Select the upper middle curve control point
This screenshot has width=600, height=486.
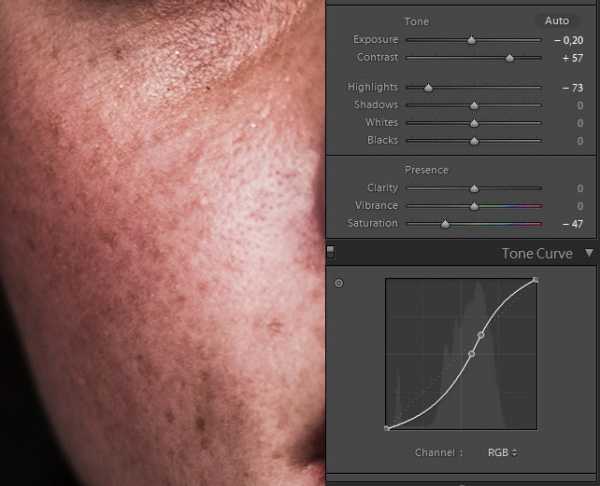coord(481,335)
